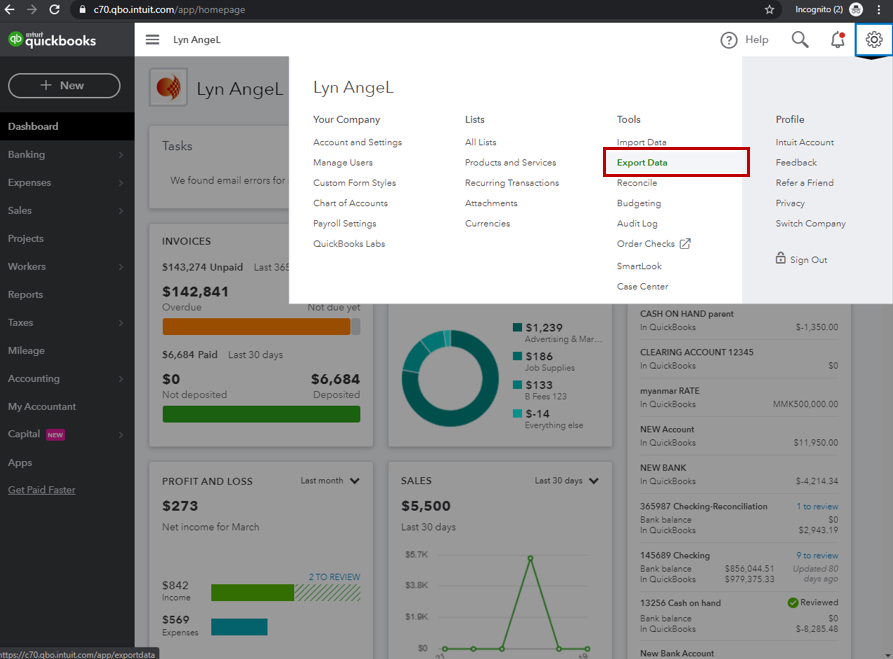
Task: Open Budgeting under Tools
Action: coord(639,203)
